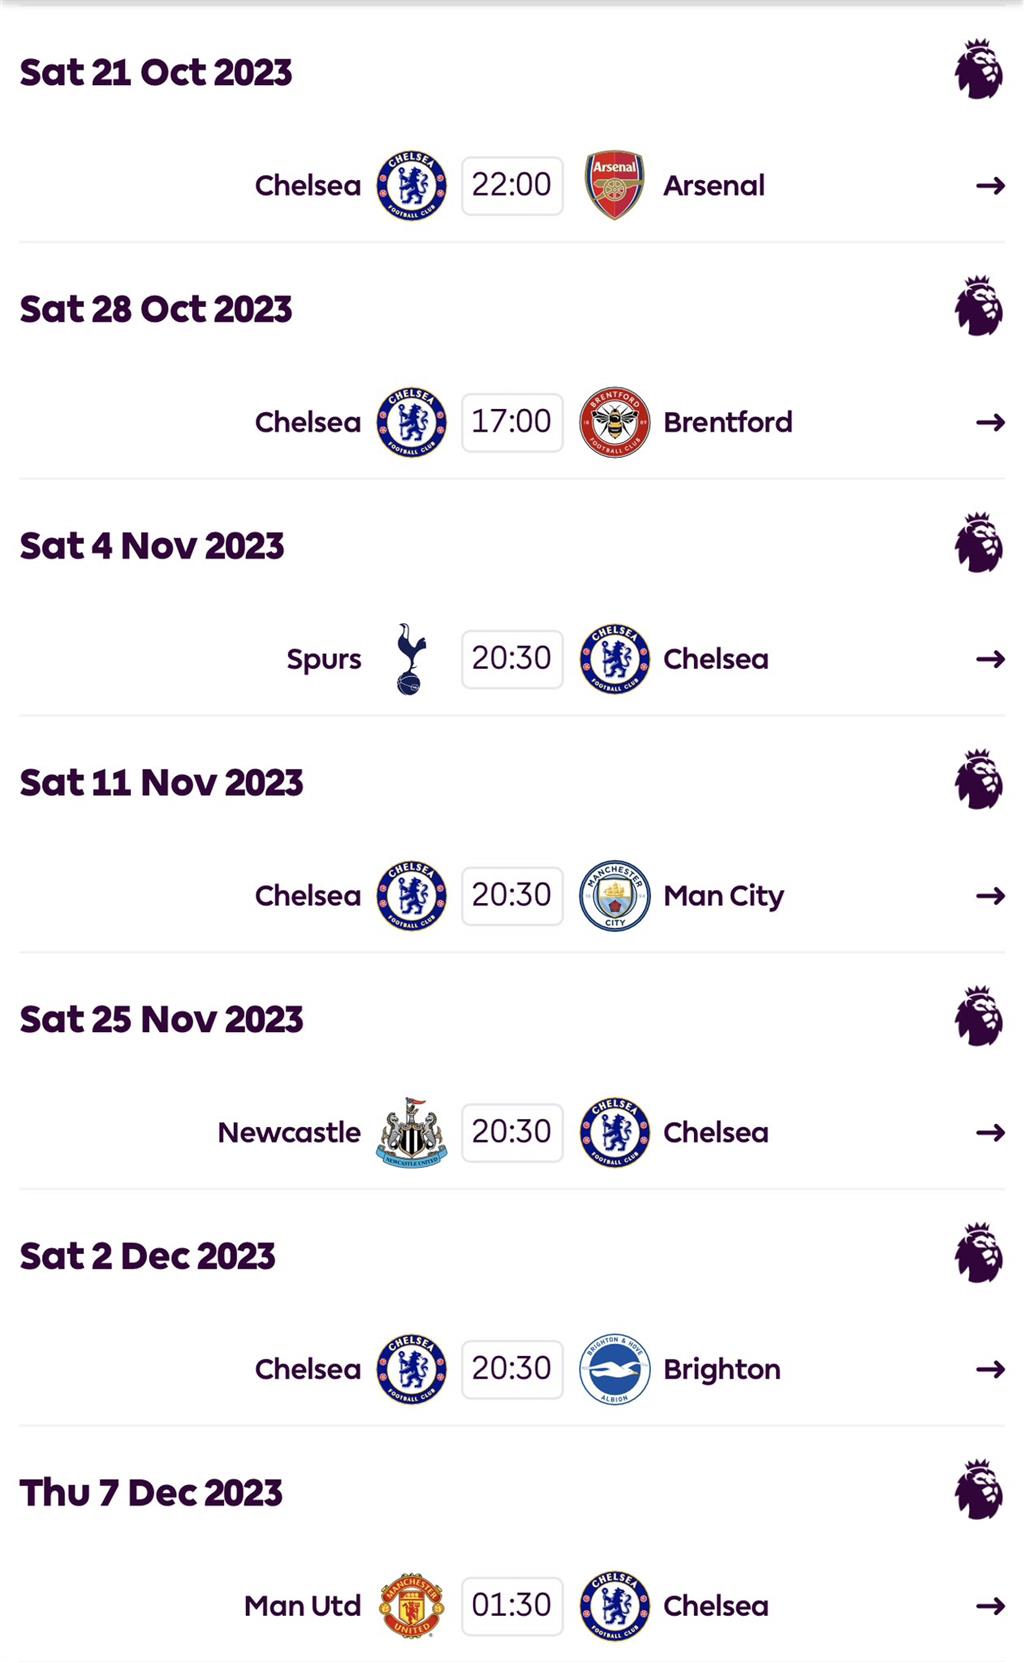Select the 17:00 kickoff time box

512,422
